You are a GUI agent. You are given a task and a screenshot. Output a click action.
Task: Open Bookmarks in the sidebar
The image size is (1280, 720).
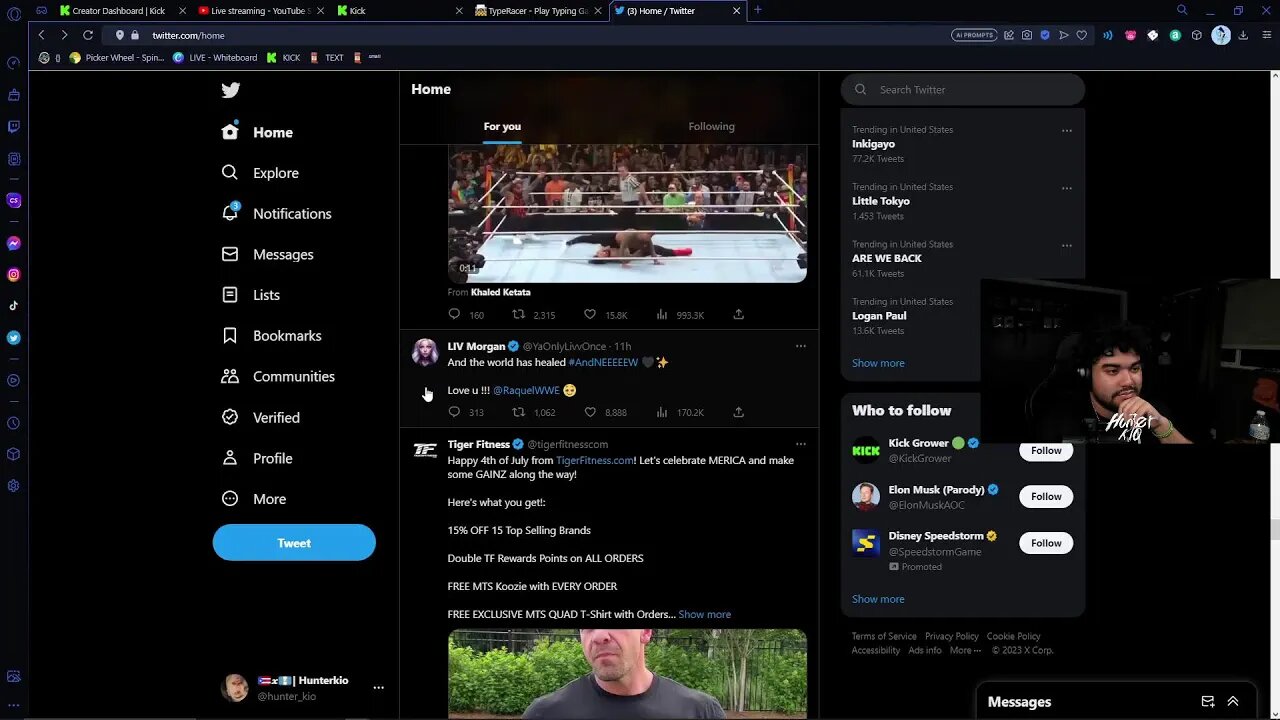pos(272,336)
